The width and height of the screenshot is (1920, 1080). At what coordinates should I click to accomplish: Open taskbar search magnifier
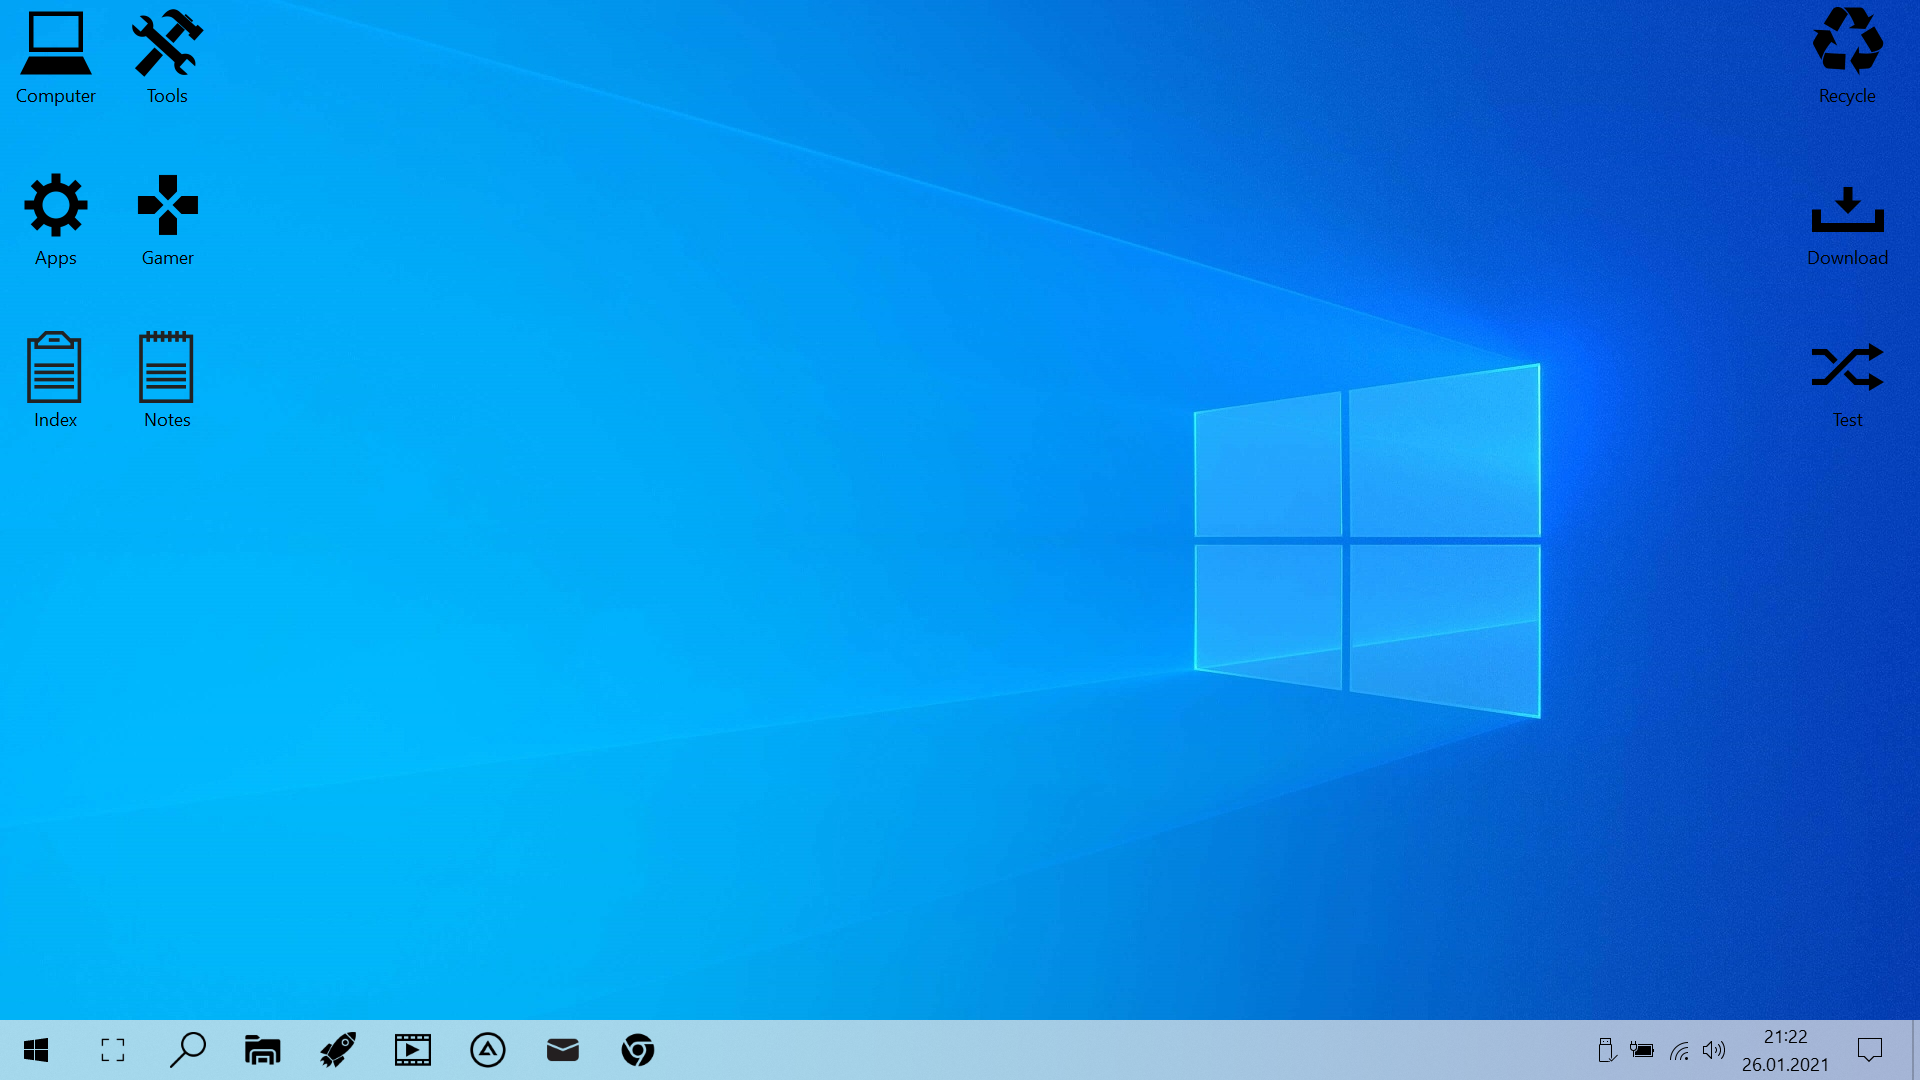coord(187,1050)
